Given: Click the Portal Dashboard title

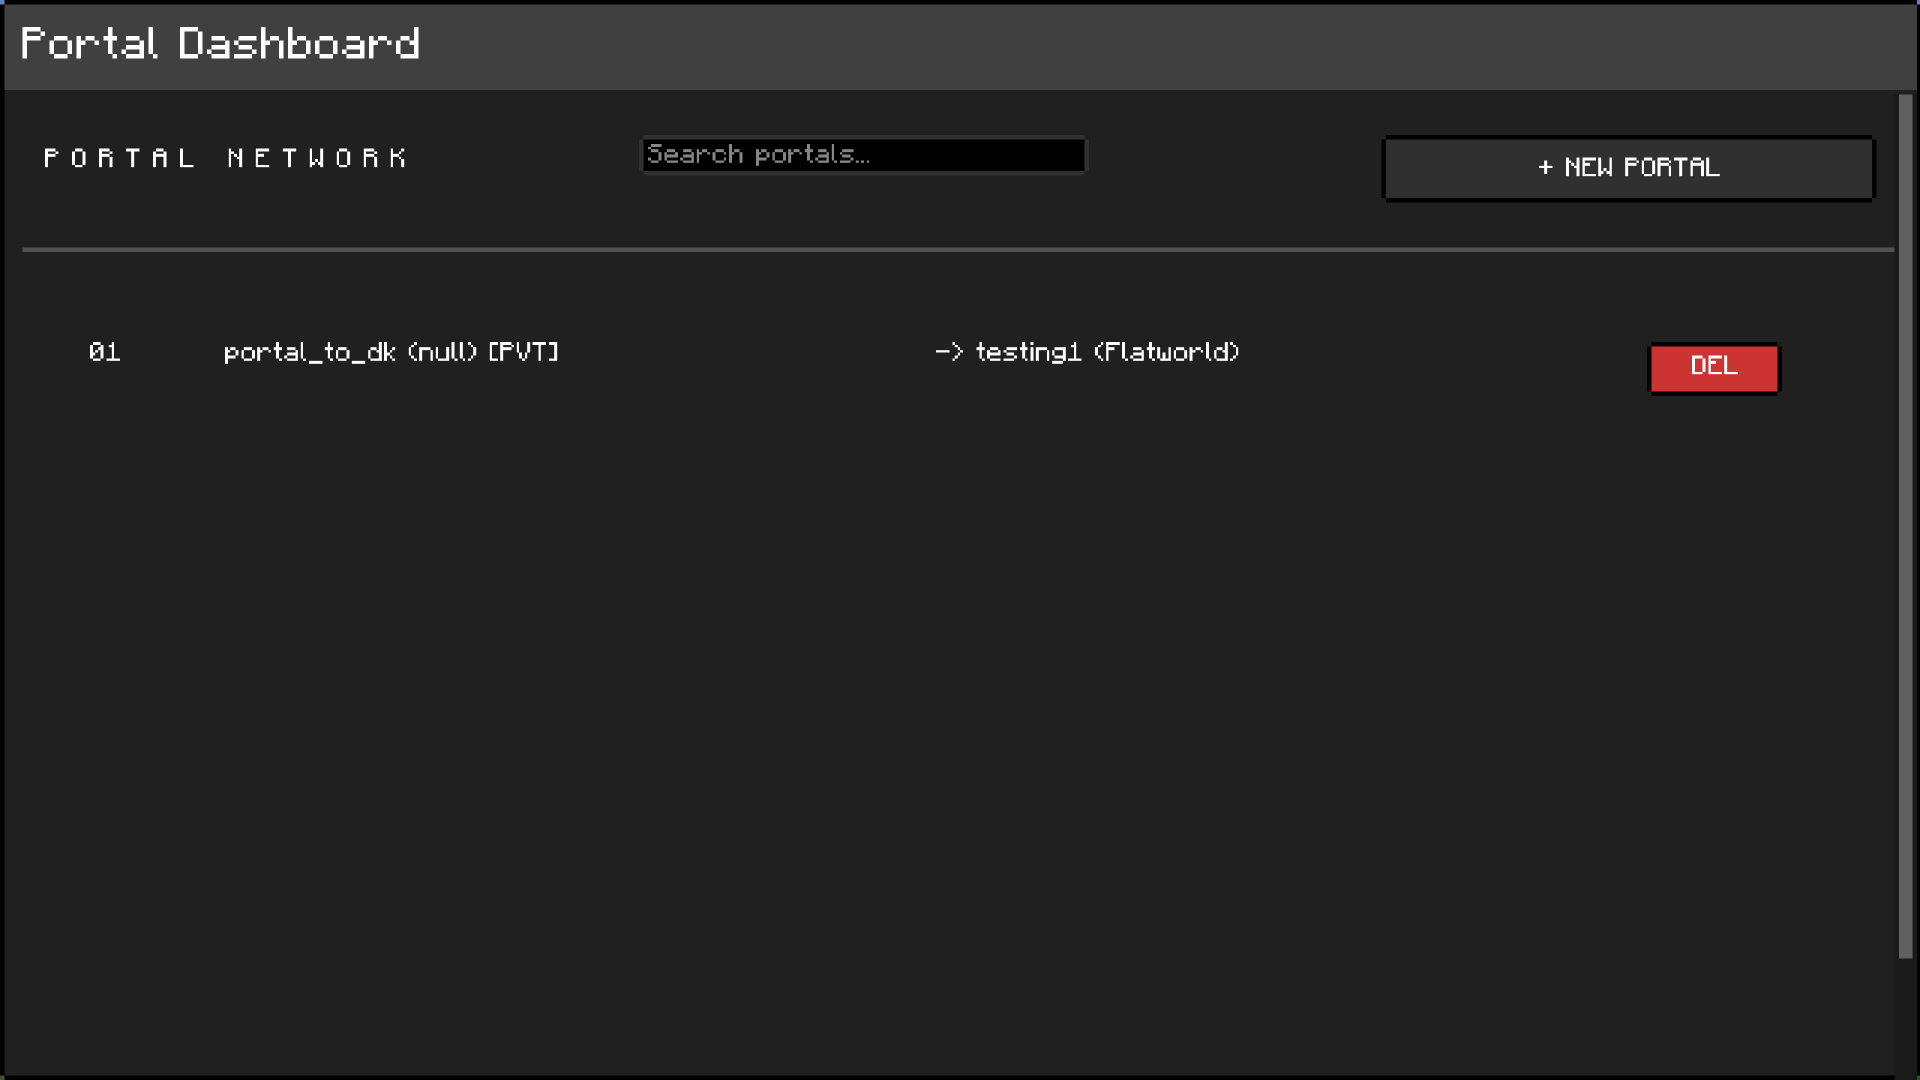Looking at the screenshot, I should pos(220,44).
